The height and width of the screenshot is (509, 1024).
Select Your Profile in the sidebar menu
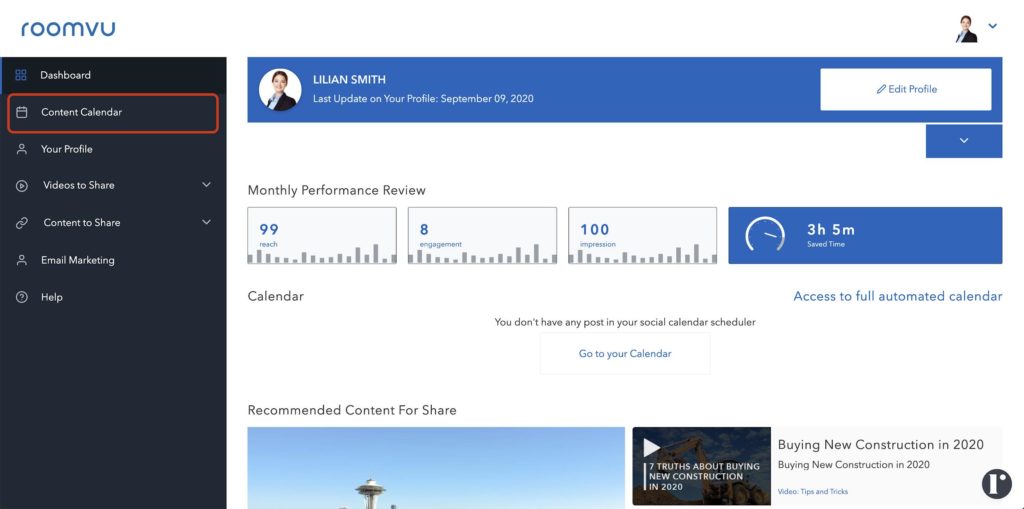click(67, 149)
